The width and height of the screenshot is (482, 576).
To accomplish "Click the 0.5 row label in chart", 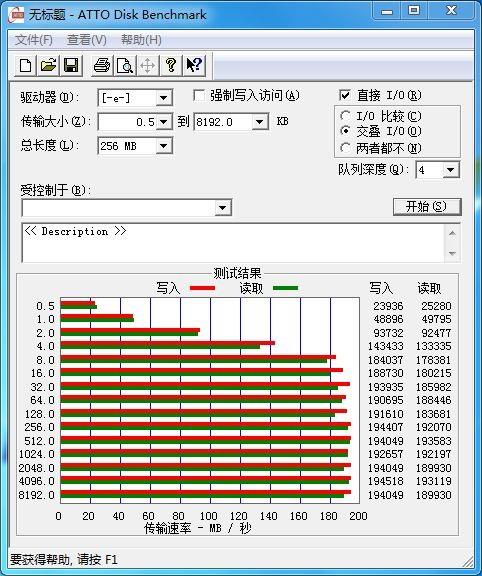I will tap(45, 306).
